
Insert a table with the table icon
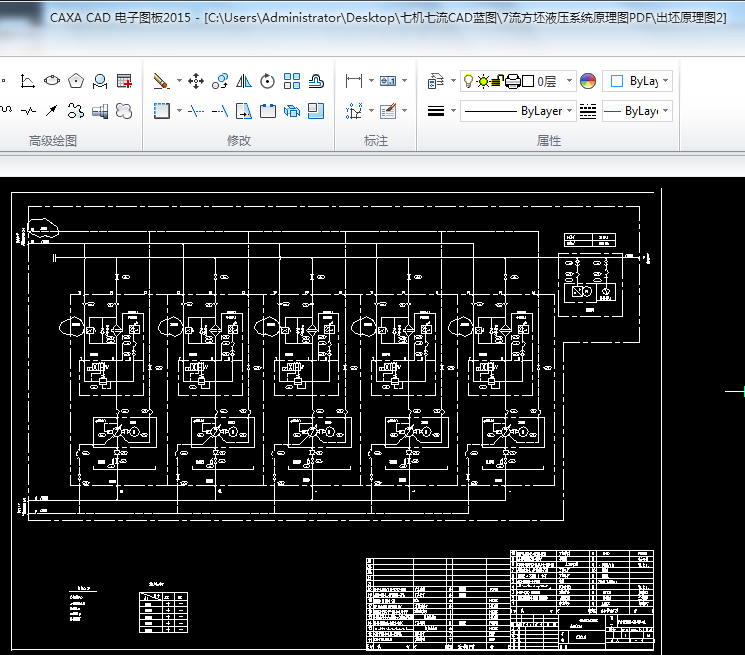coord(124,81)
